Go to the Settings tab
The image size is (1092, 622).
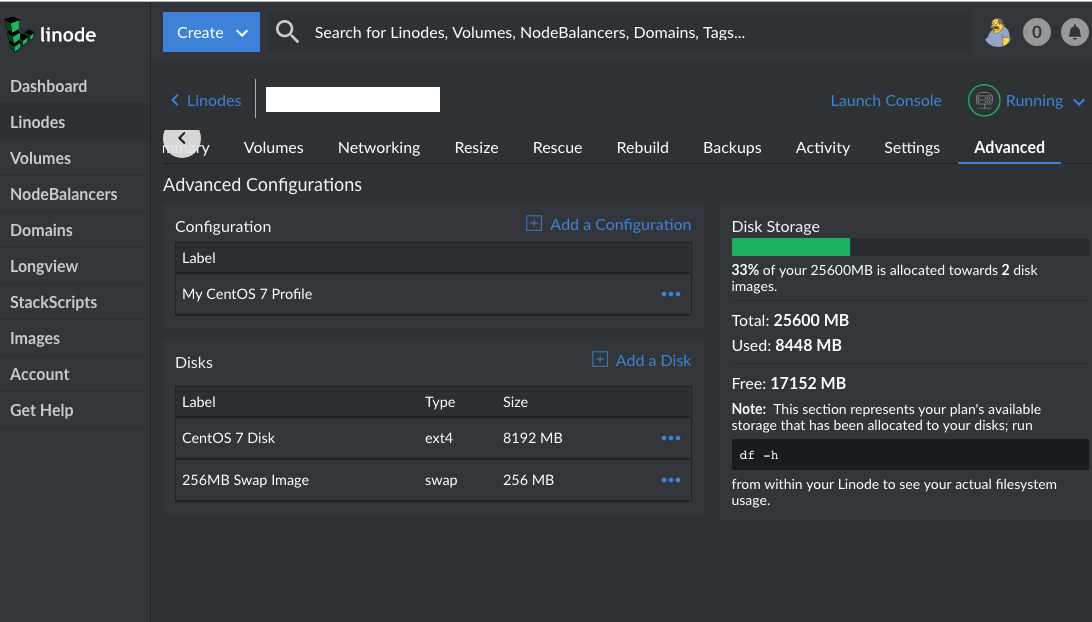tap(912, 148)
